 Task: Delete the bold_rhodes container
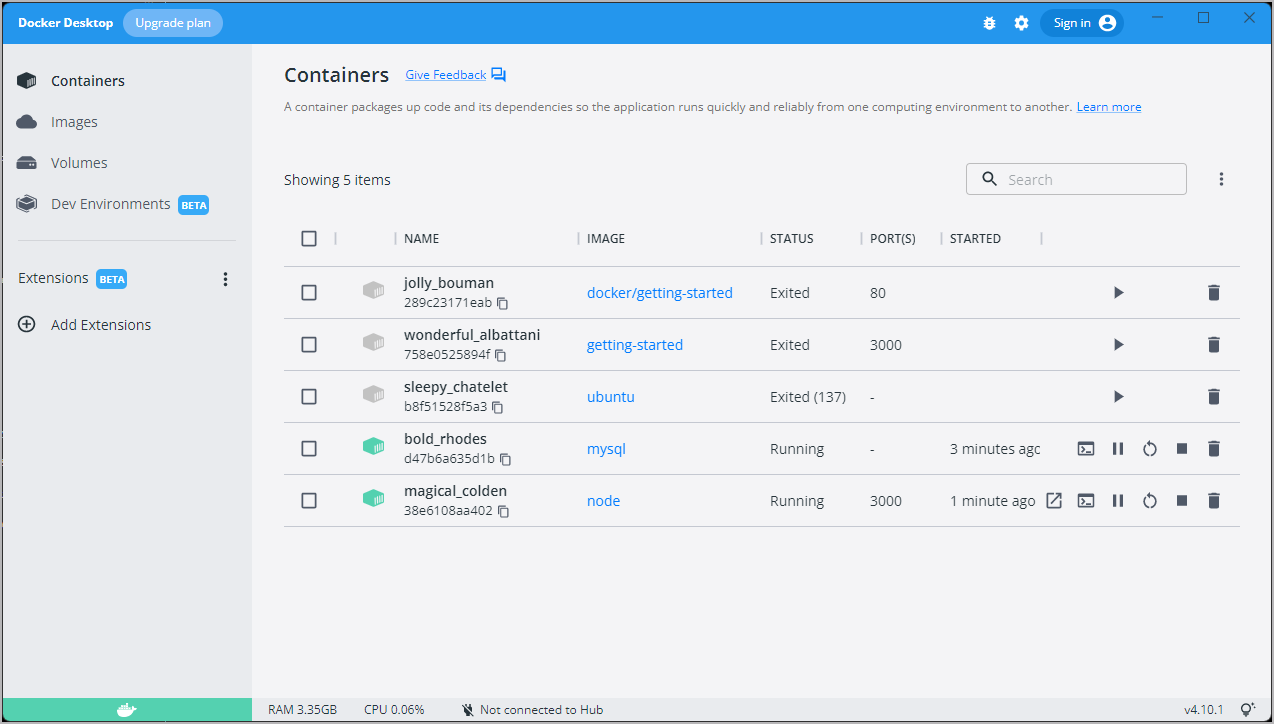click(1214, 449)
